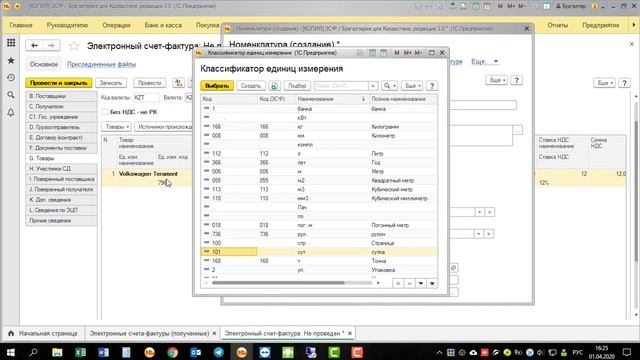Open TeamViewer from the taskbar
640x360 pixels.
[x=265, y=352]
